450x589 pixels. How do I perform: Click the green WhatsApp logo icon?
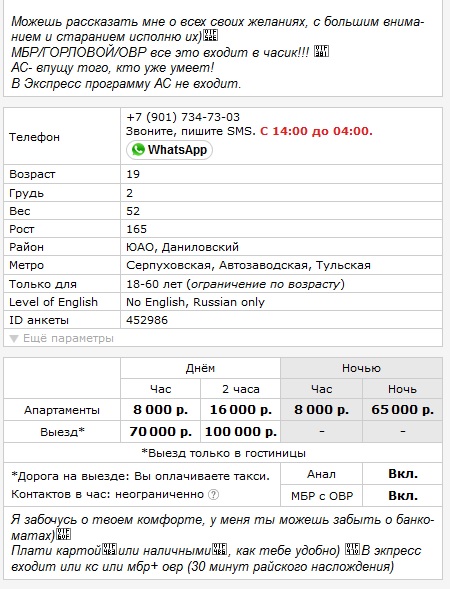(x=138, y=150)
